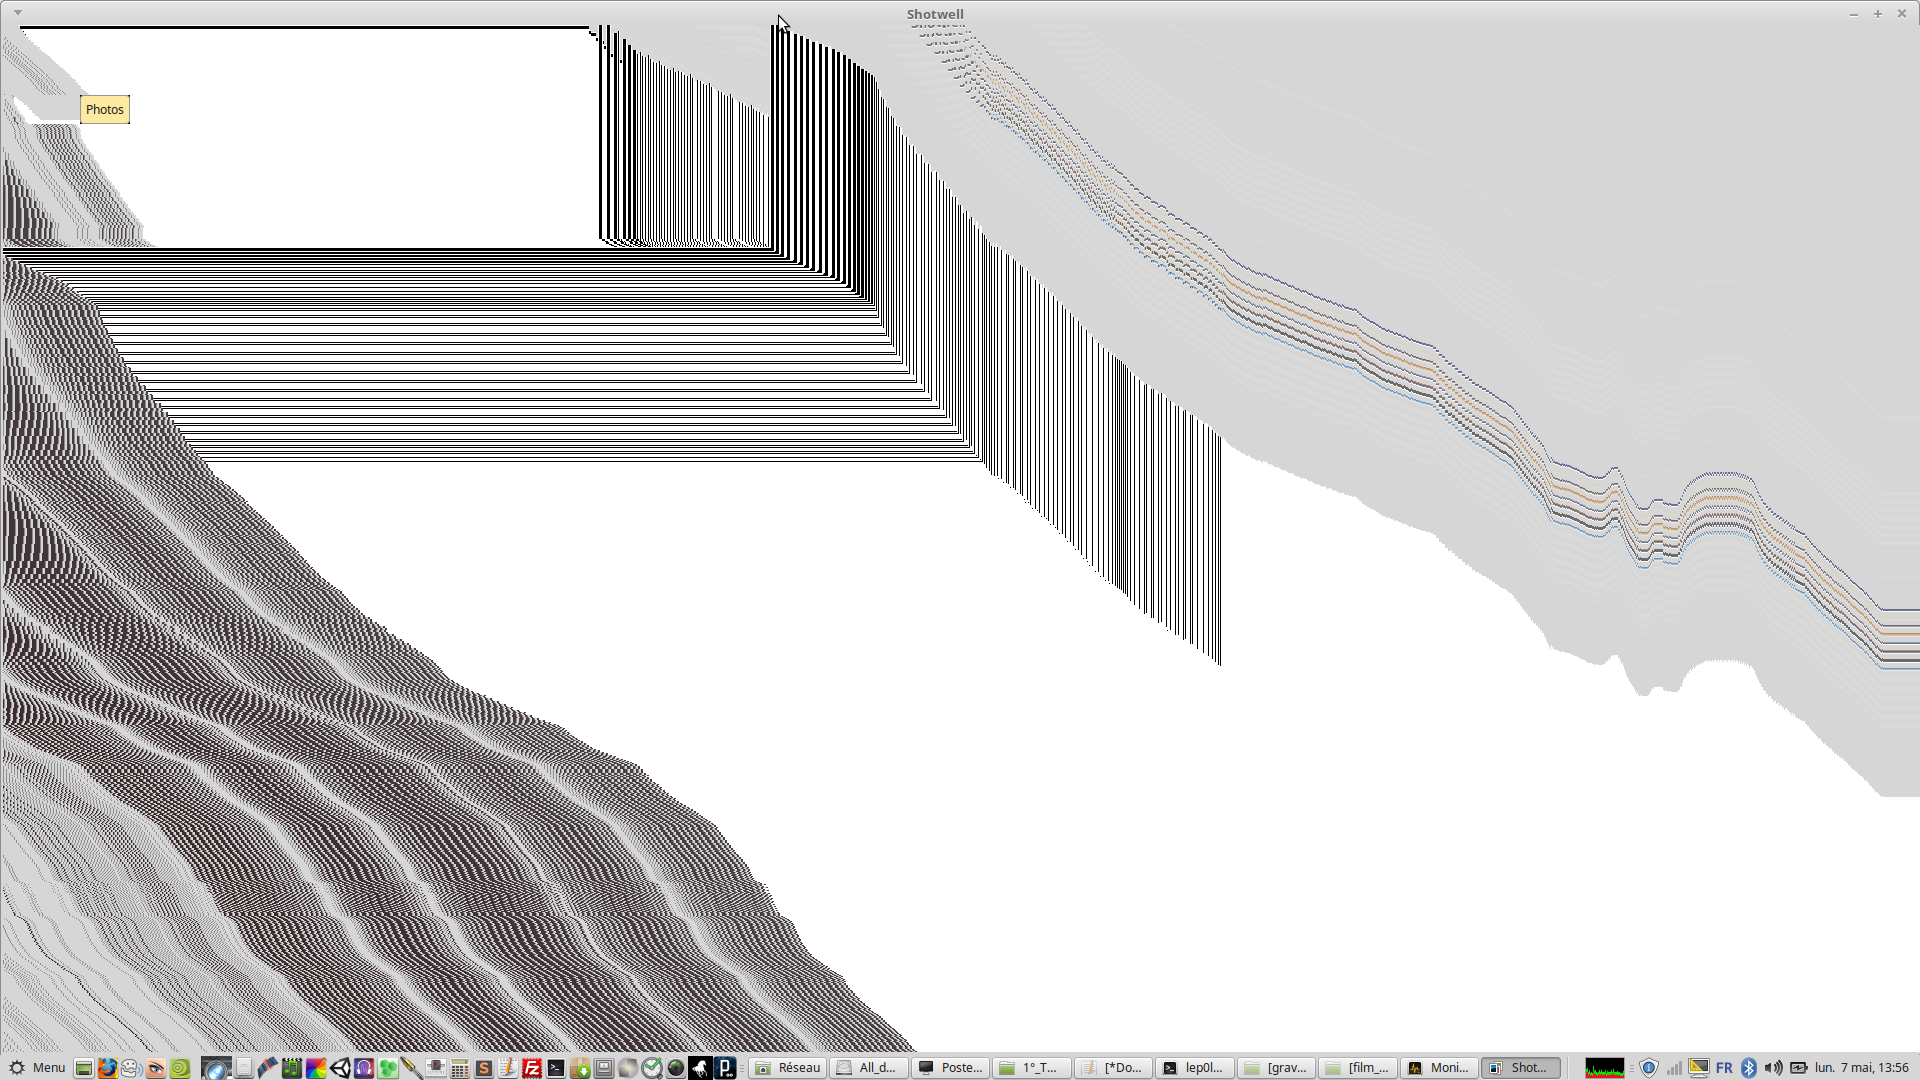Open the FR keyboard layout indicator
The height and width of the screenshot is (1080, 1920).
[1724, 1068]
